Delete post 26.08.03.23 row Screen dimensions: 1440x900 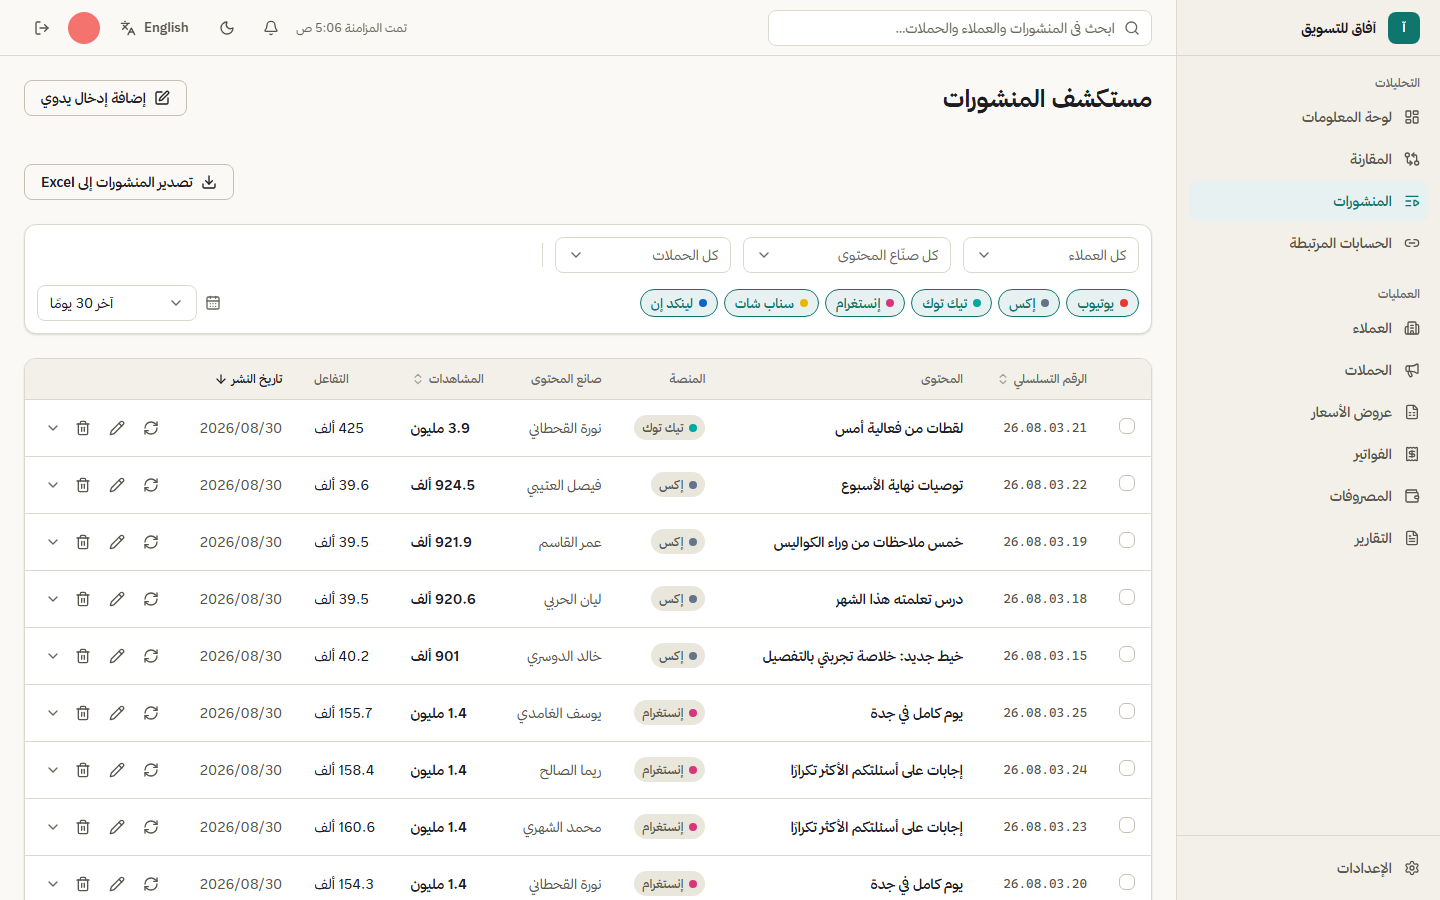pyautogui.click(x=83, y=827)
